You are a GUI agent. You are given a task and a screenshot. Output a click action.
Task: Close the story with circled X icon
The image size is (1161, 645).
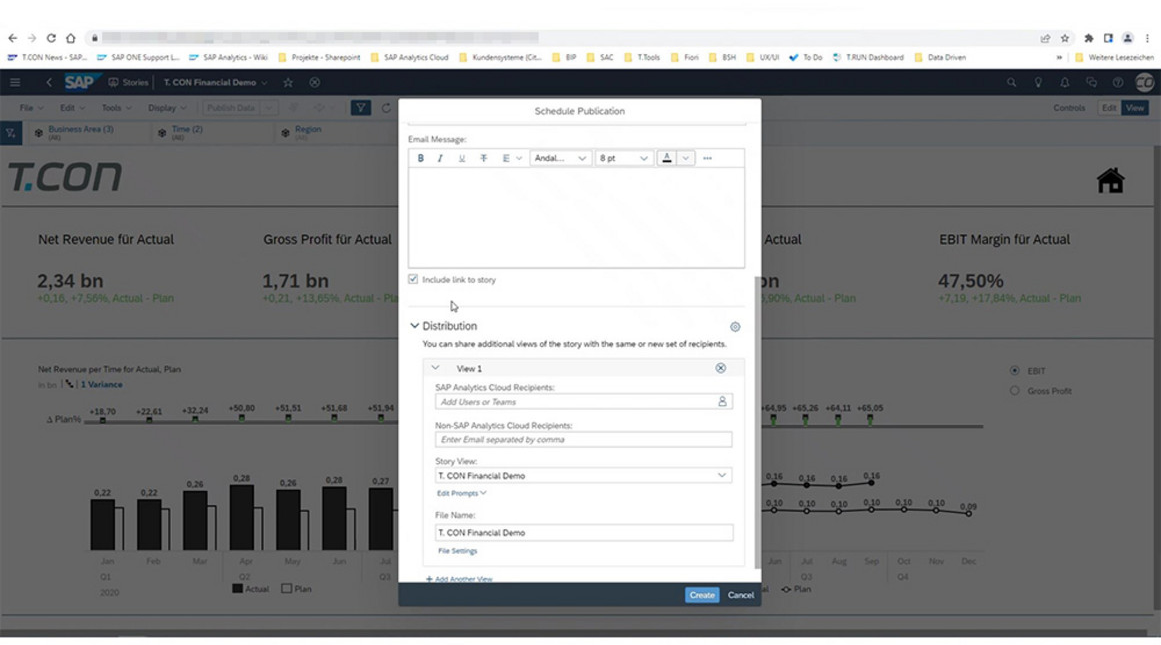click(315, 82)
